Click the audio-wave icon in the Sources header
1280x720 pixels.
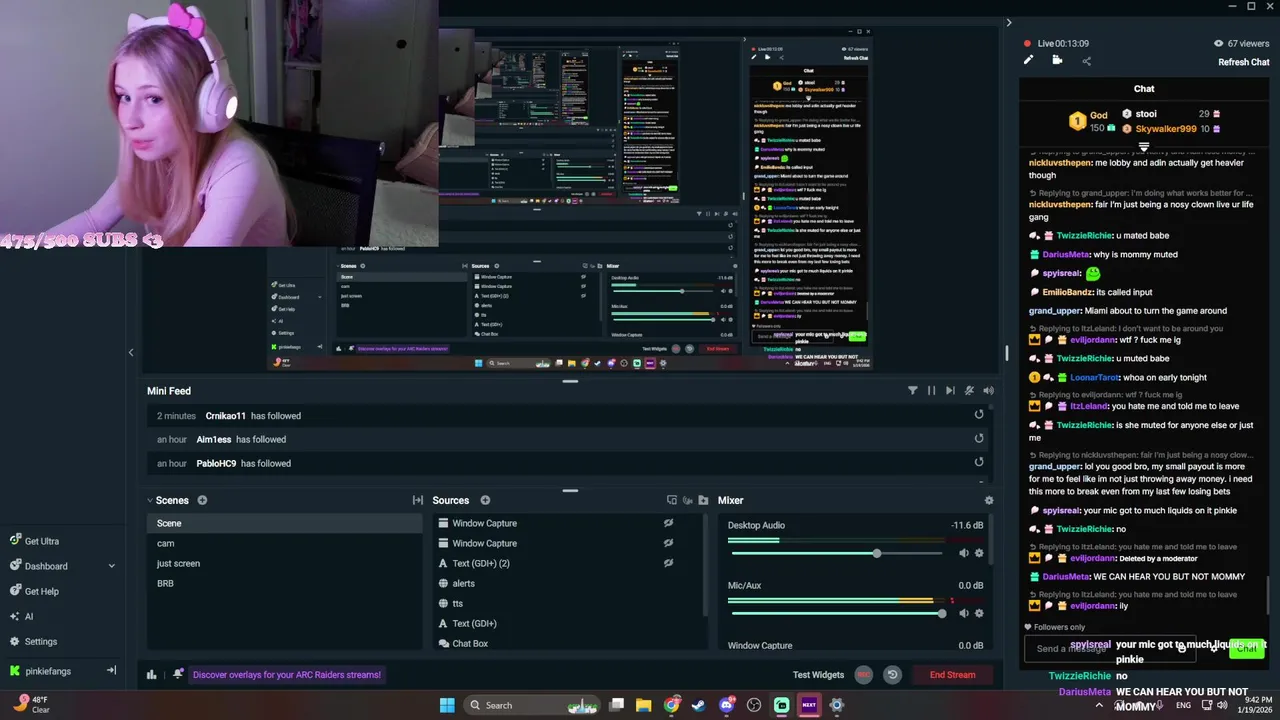[x=688, y=500]
